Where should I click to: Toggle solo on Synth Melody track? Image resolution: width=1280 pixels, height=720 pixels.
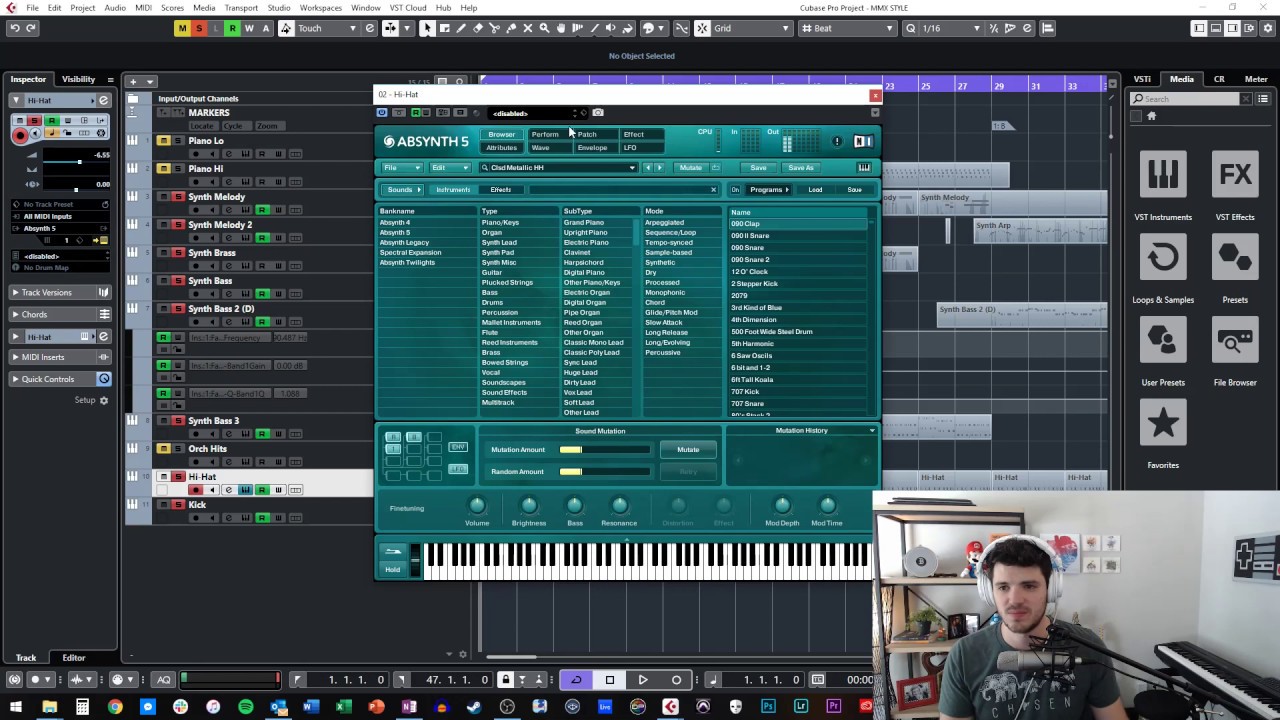pos(178,197)
